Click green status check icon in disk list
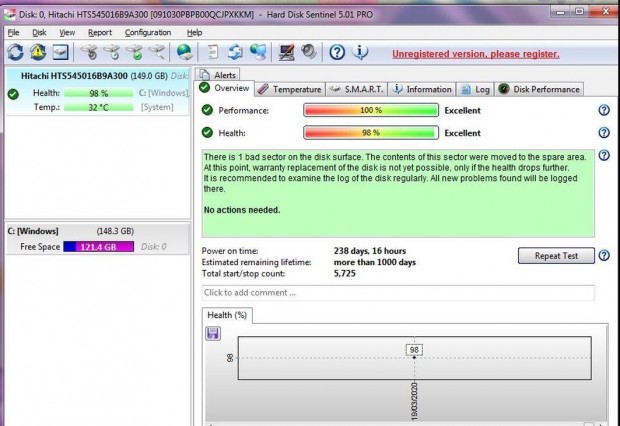Image resolution: width=620 pixels, height=426 pixels. [x=13, y=94]
